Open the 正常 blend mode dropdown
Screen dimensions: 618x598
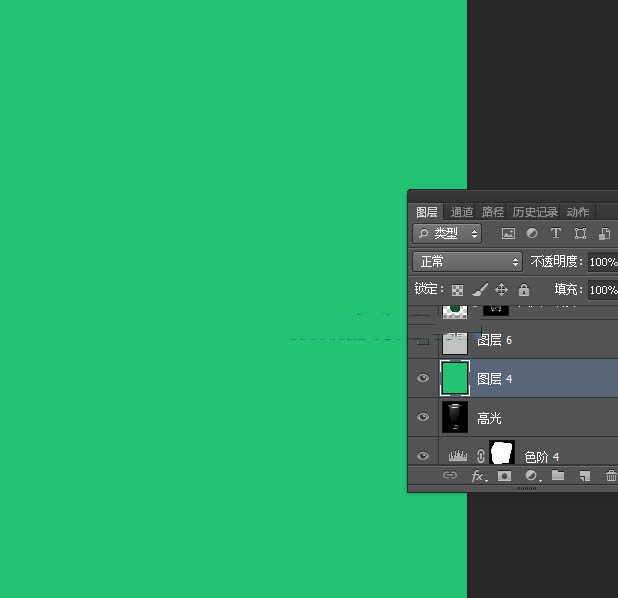pos(467,261)
